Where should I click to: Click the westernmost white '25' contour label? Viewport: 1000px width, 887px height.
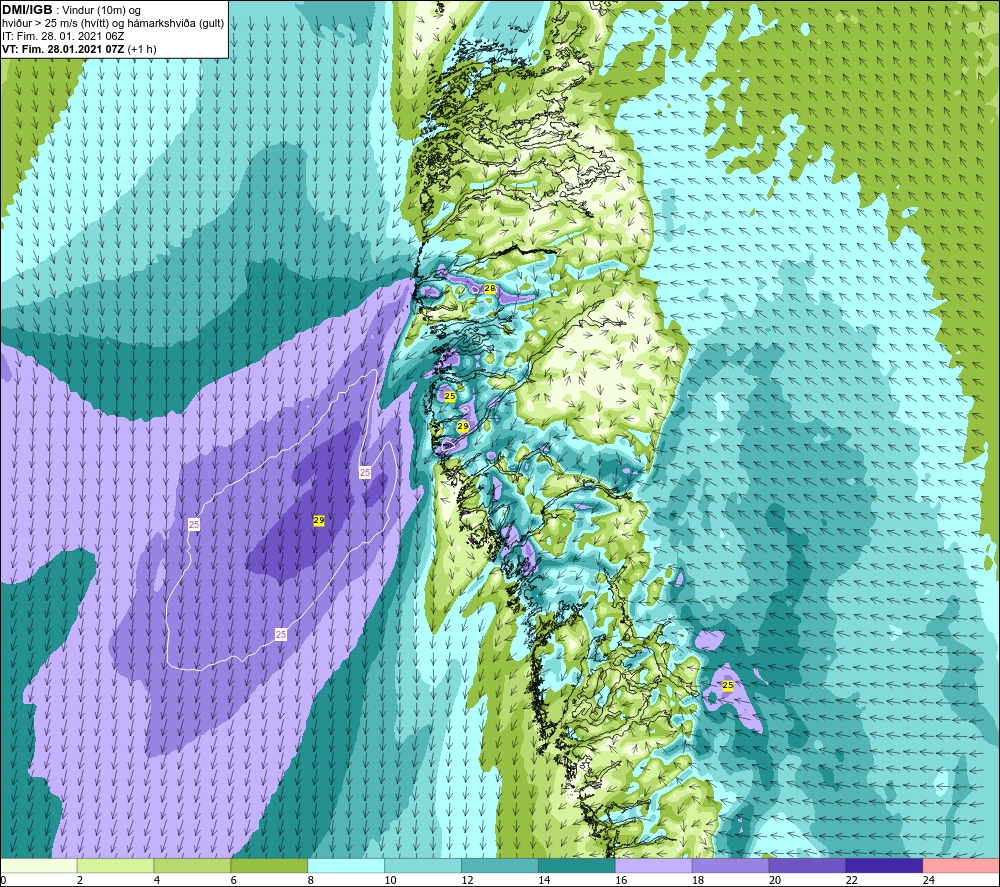194,524
